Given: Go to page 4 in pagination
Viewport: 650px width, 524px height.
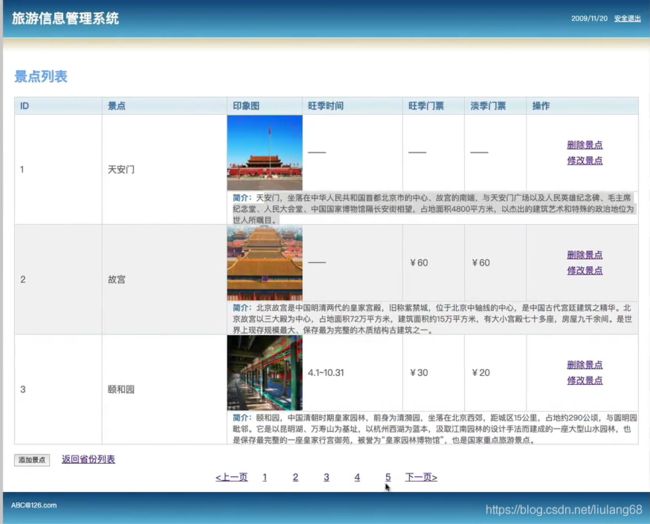Looking at the screenshot, I should tap(357, 477).
